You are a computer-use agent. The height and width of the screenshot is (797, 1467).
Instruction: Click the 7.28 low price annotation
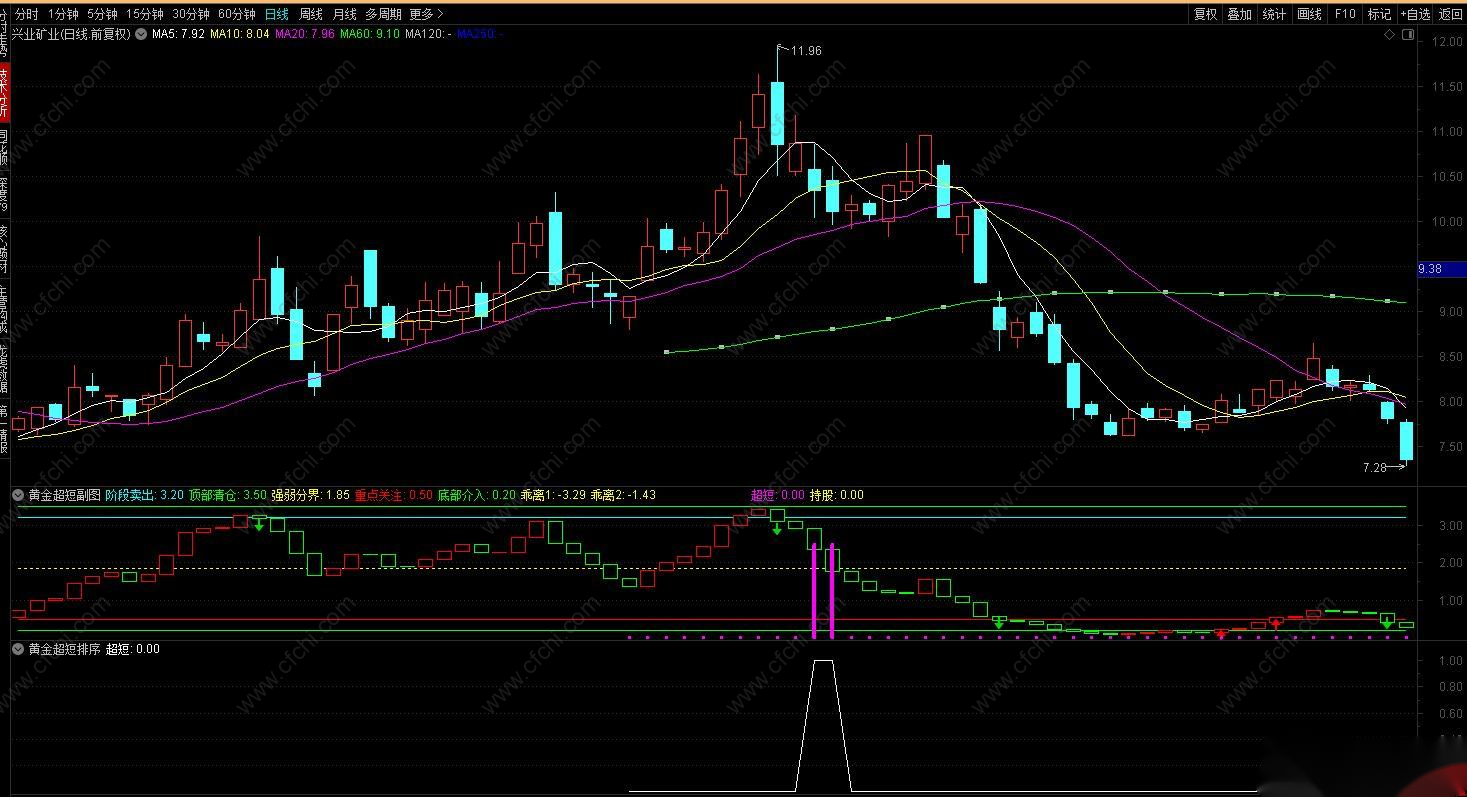1376,467
